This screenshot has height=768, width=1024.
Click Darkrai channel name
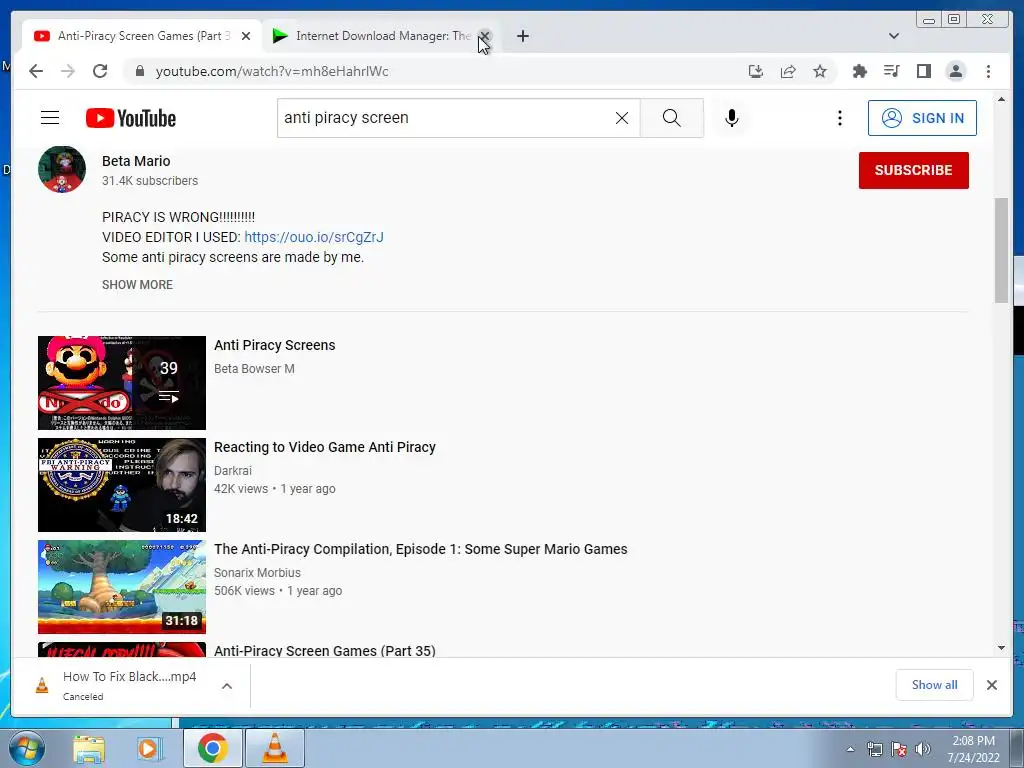[x=232, y=471]
